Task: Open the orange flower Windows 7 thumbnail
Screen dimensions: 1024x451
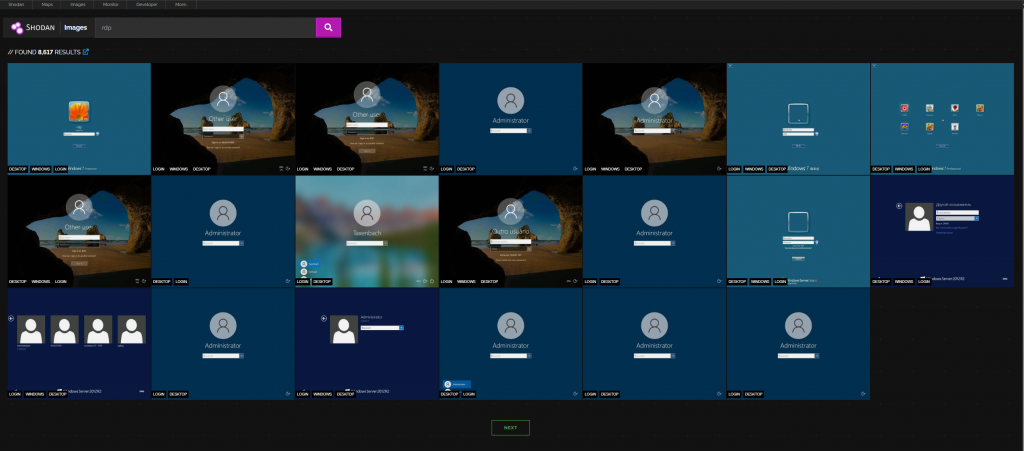Action: 79,113
